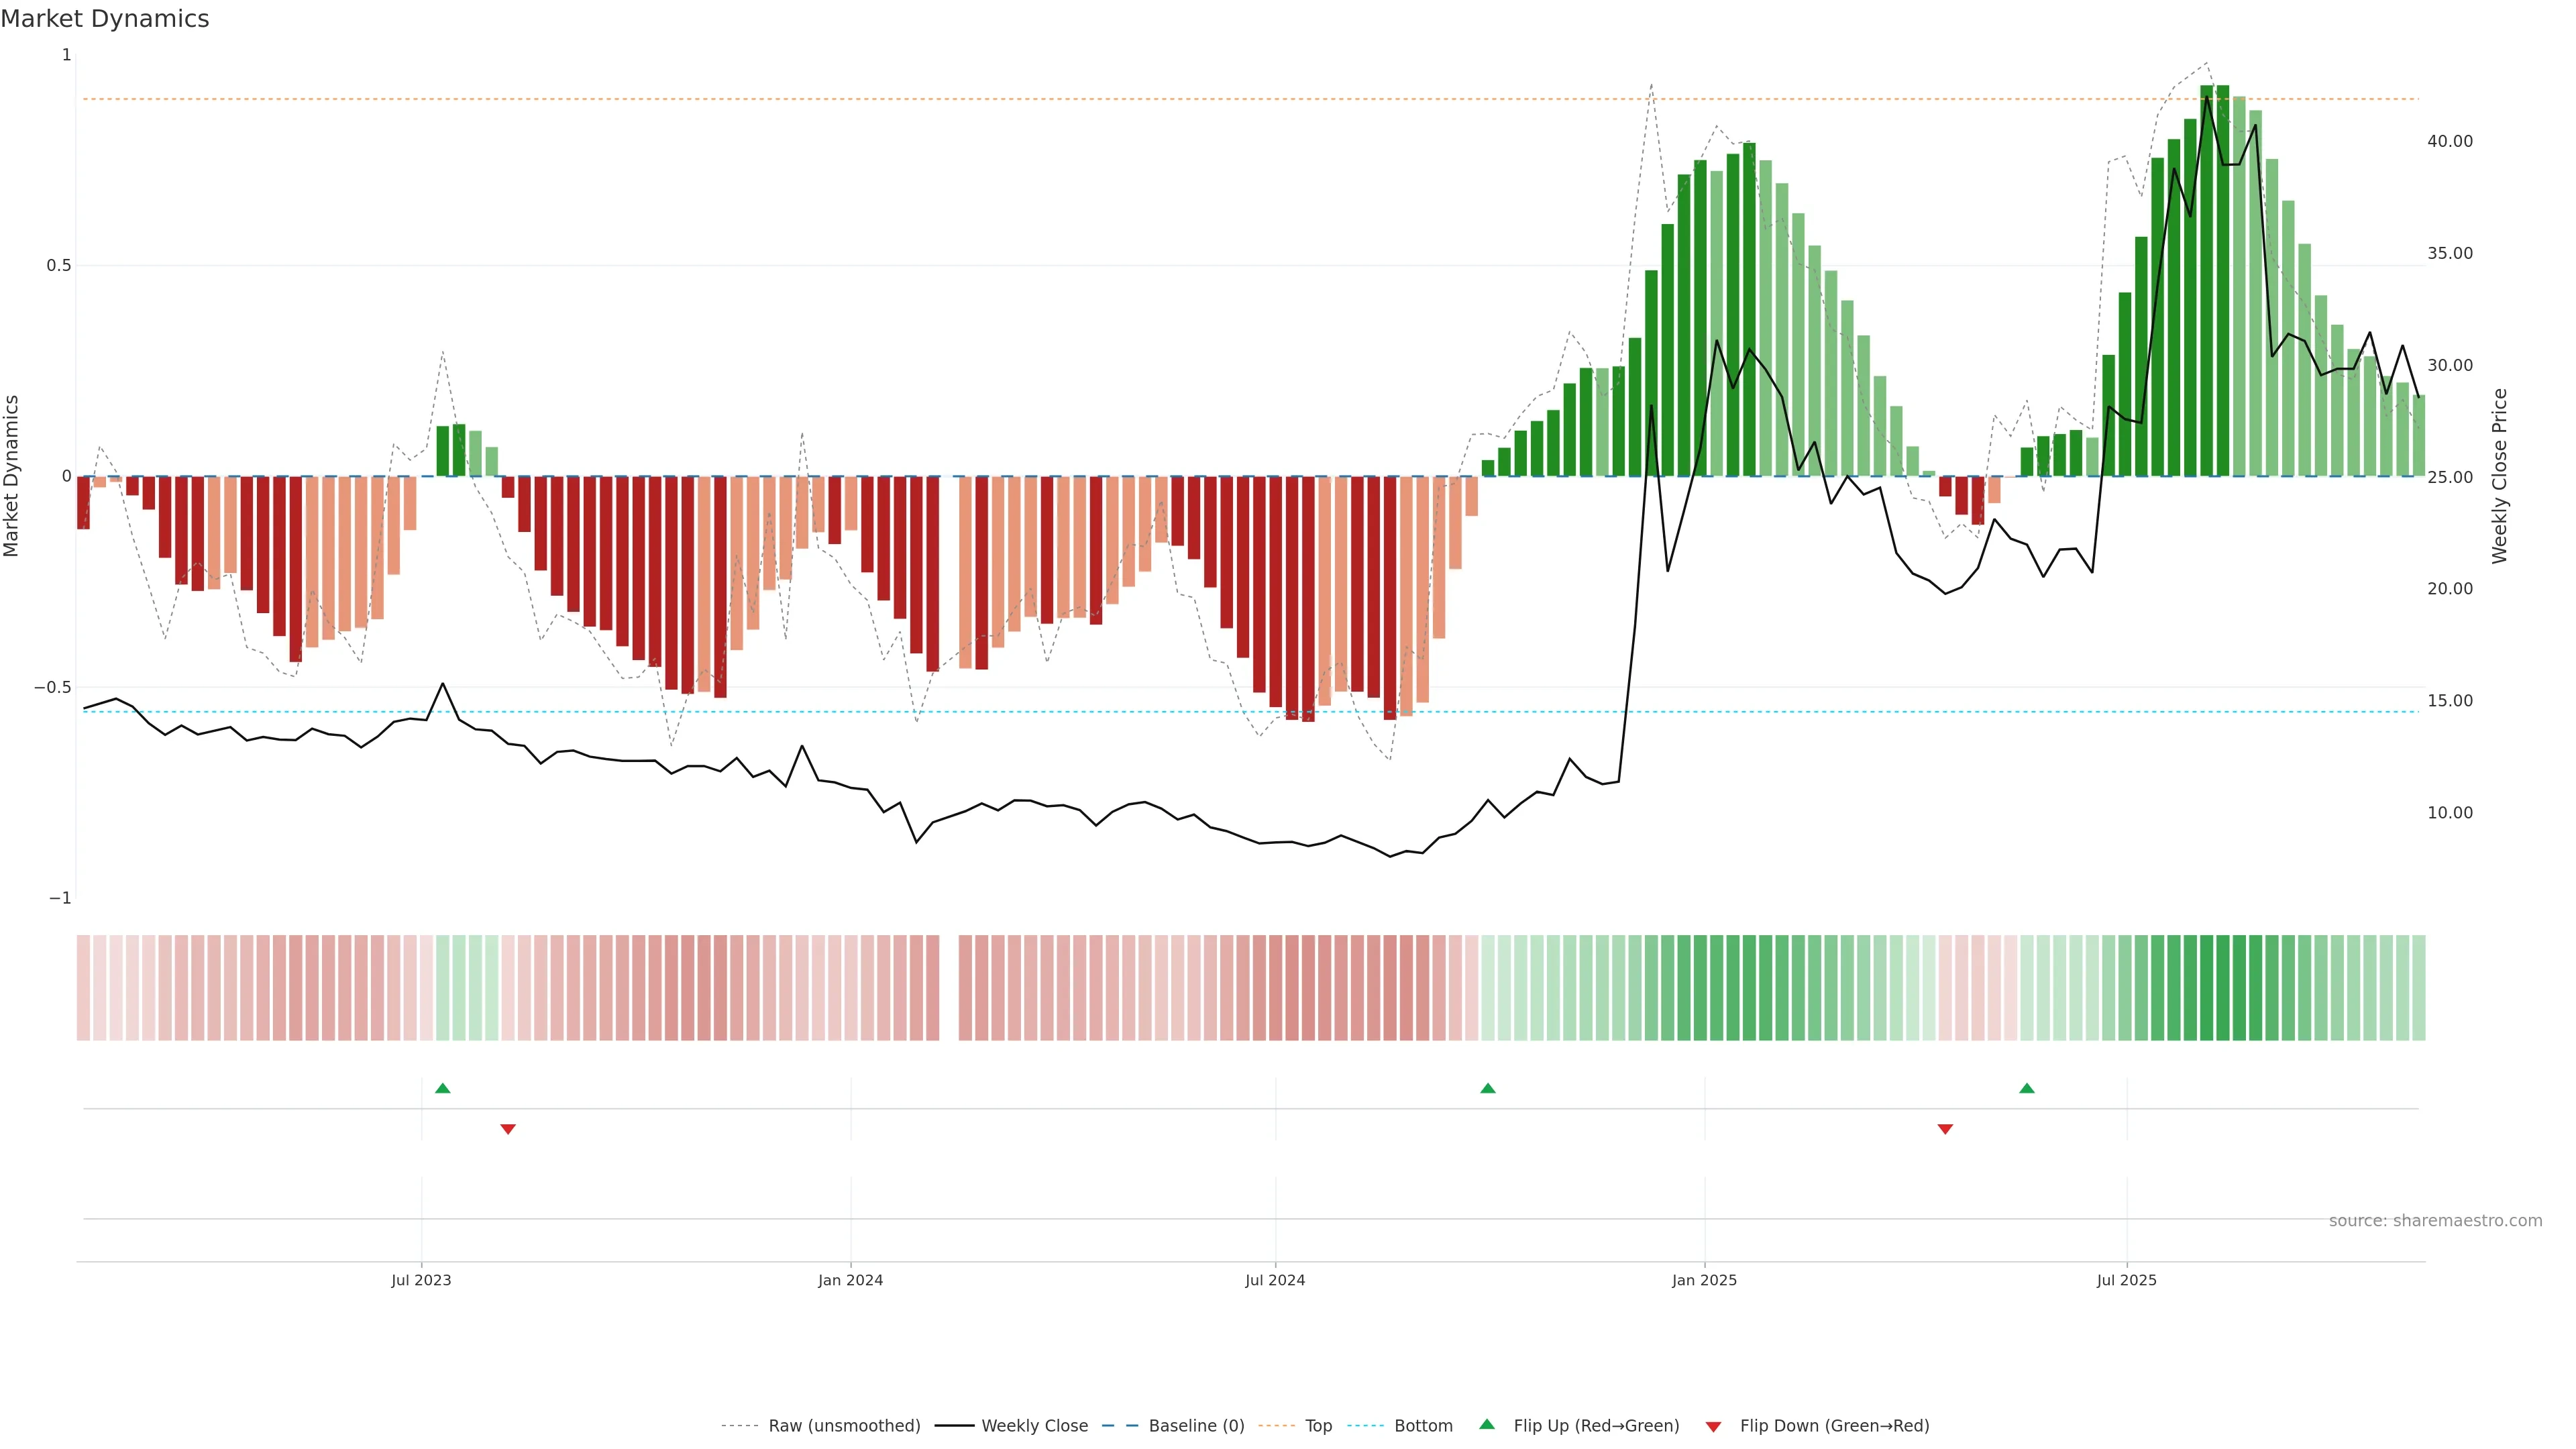Click the first green flip-up triangle marker

click(x=443, y=1088)
